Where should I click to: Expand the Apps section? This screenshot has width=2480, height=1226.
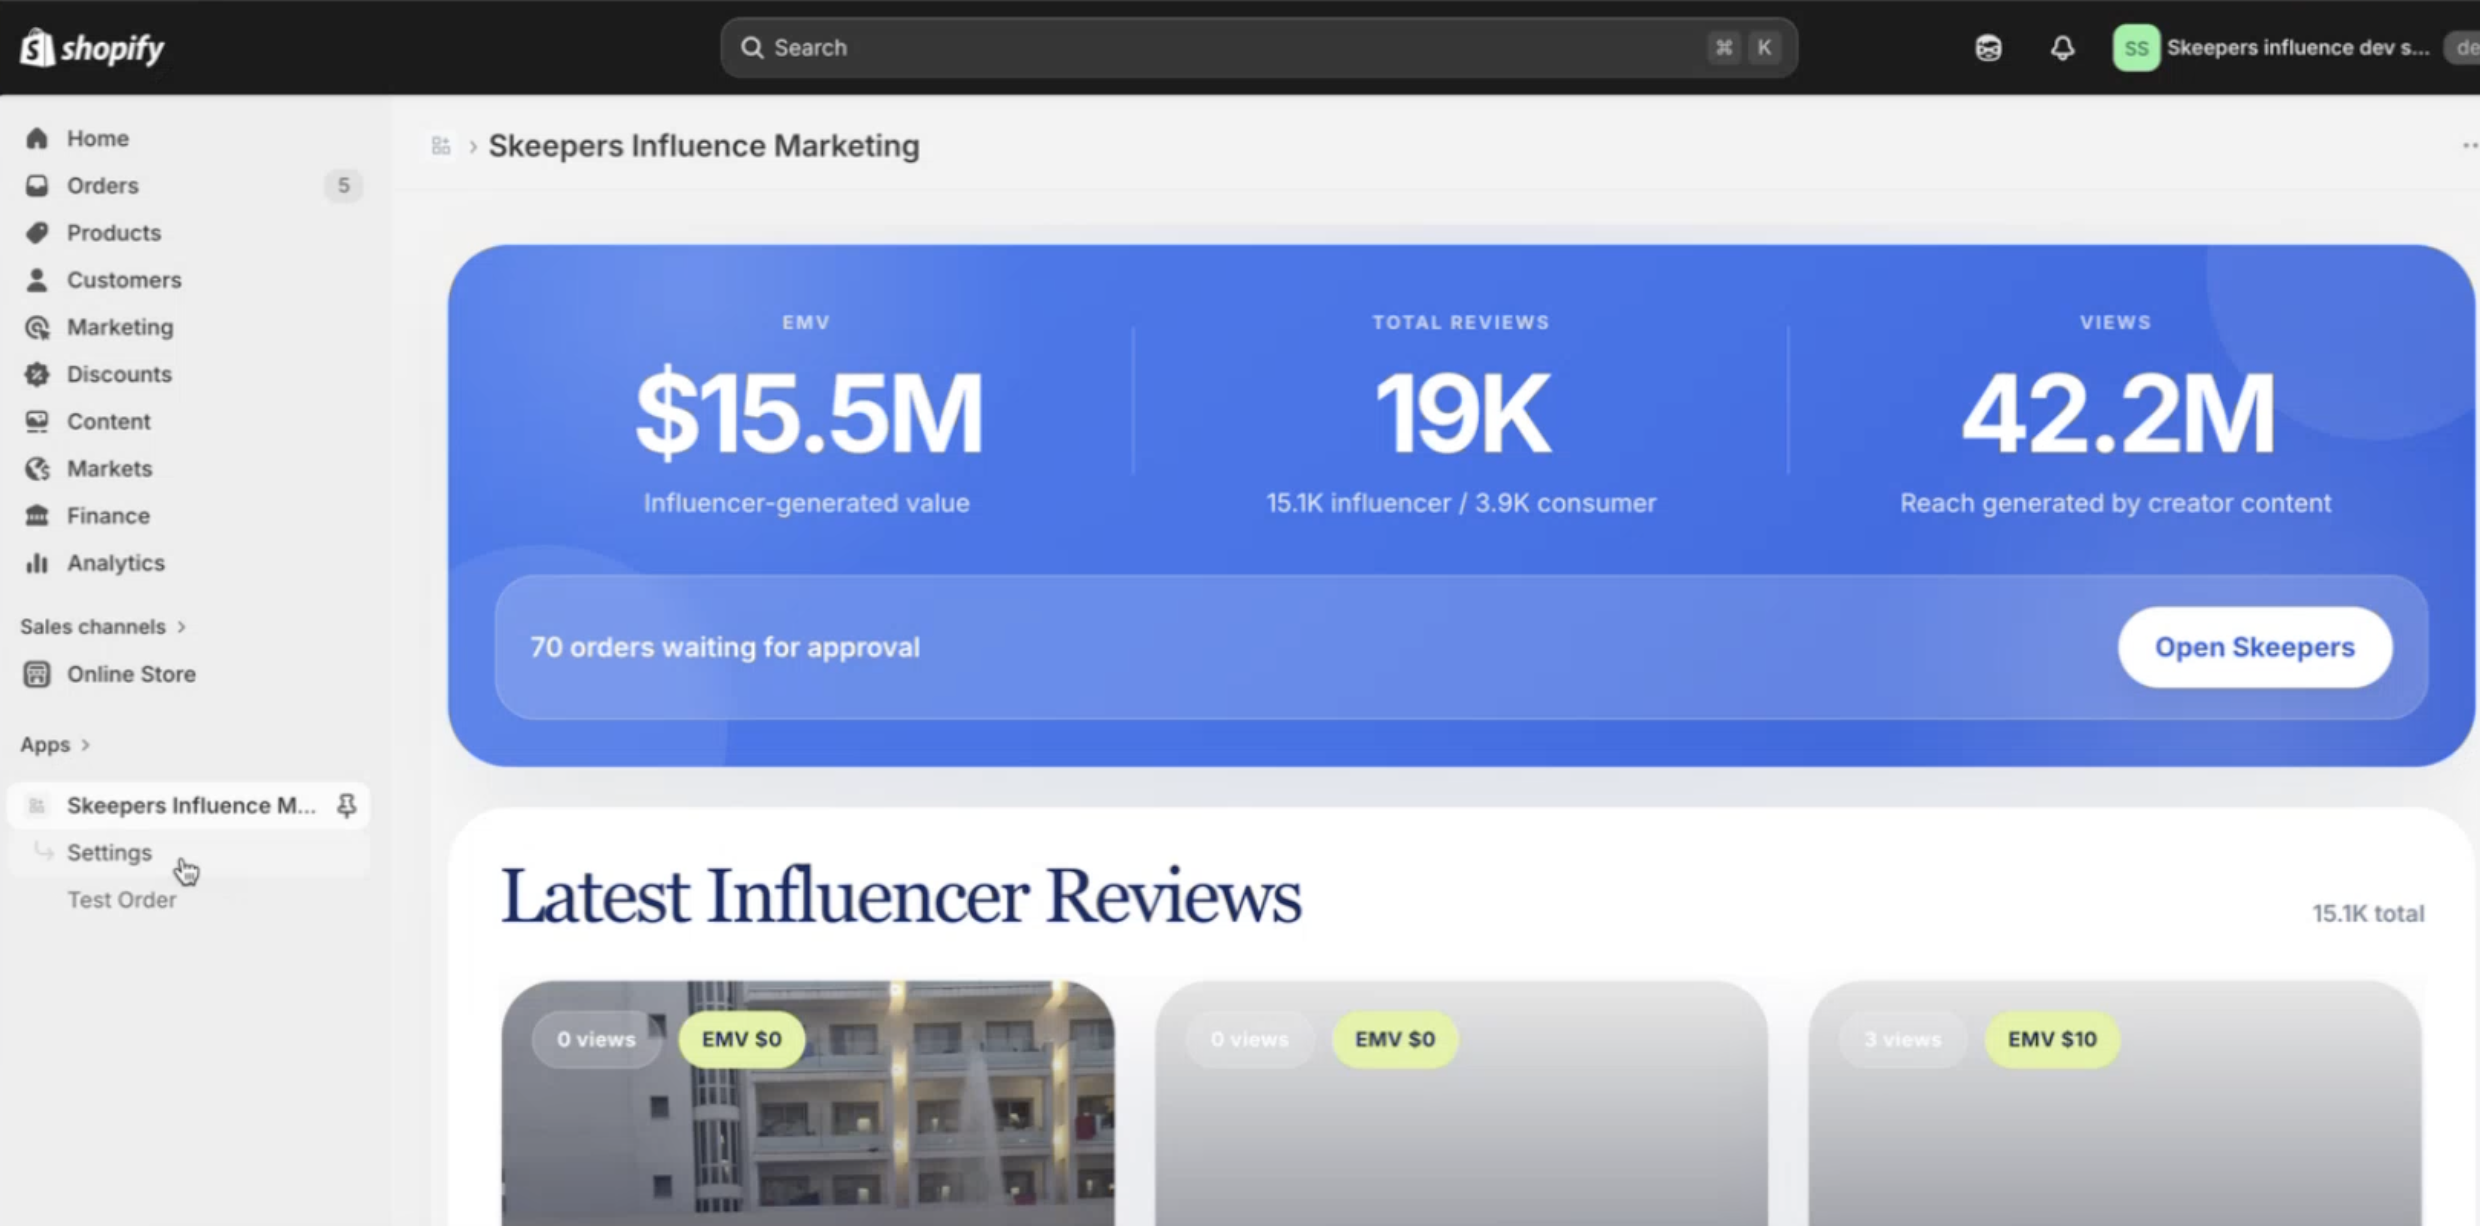click(55, 744)
